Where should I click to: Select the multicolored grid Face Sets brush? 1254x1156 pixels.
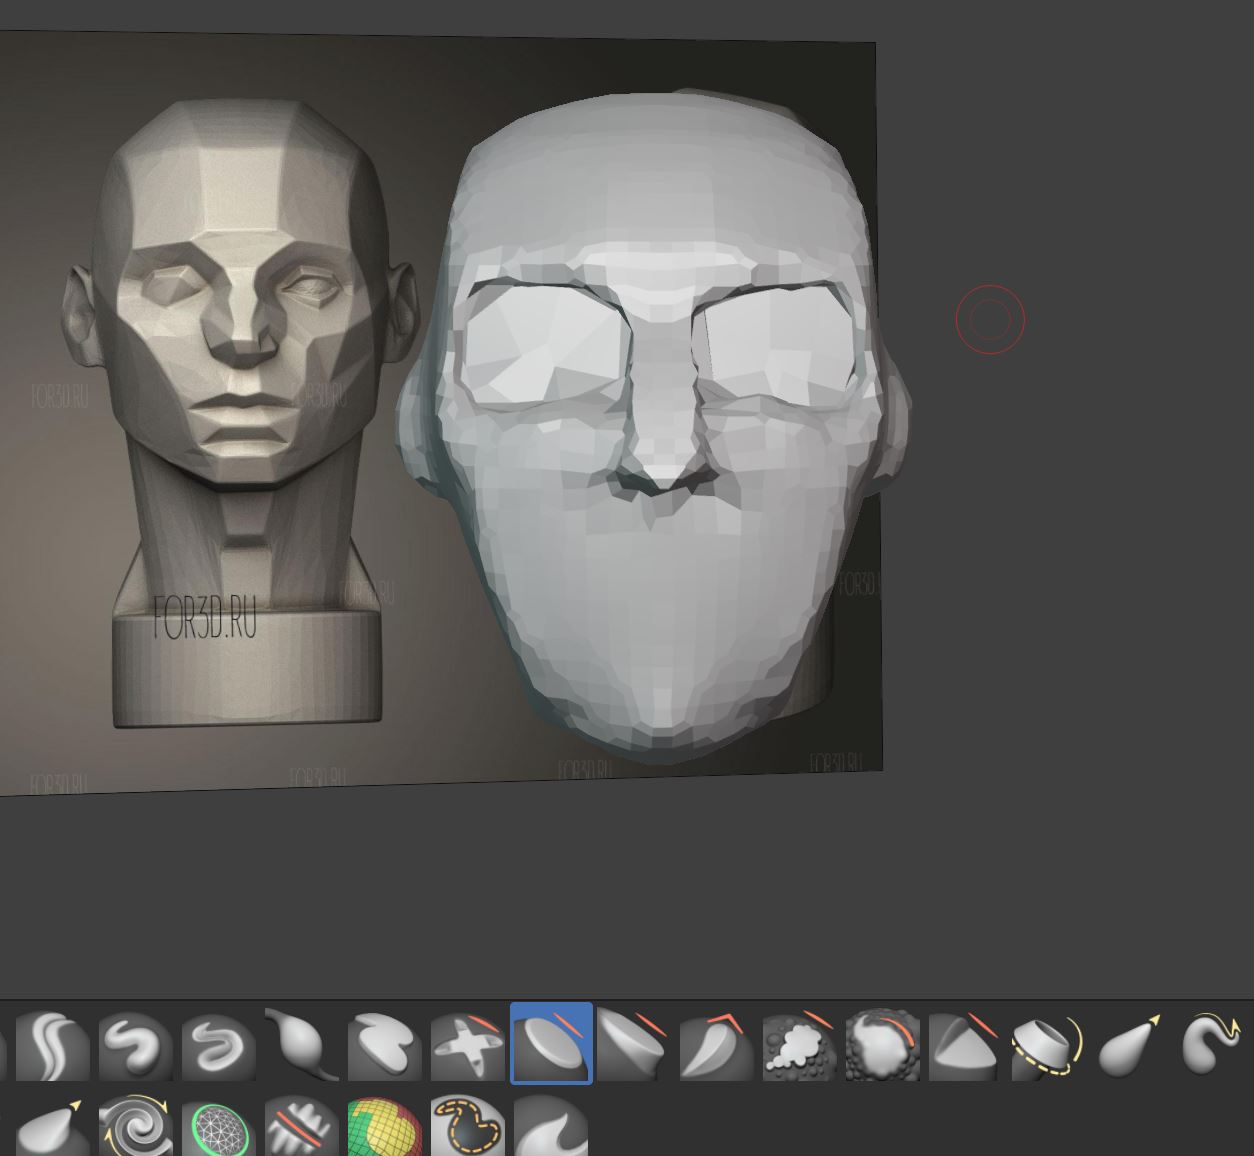[x=384, y=1127]
